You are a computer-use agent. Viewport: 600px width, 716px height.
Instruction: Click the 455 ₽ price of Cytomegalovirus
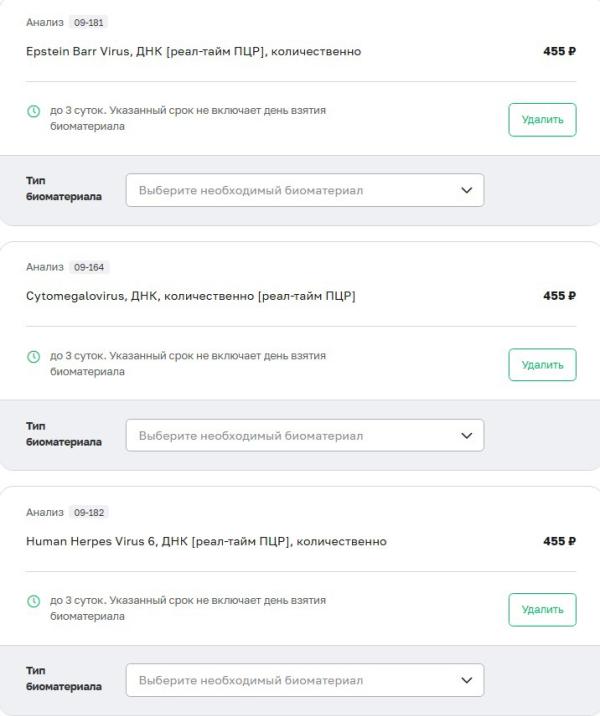click(559, 296)
